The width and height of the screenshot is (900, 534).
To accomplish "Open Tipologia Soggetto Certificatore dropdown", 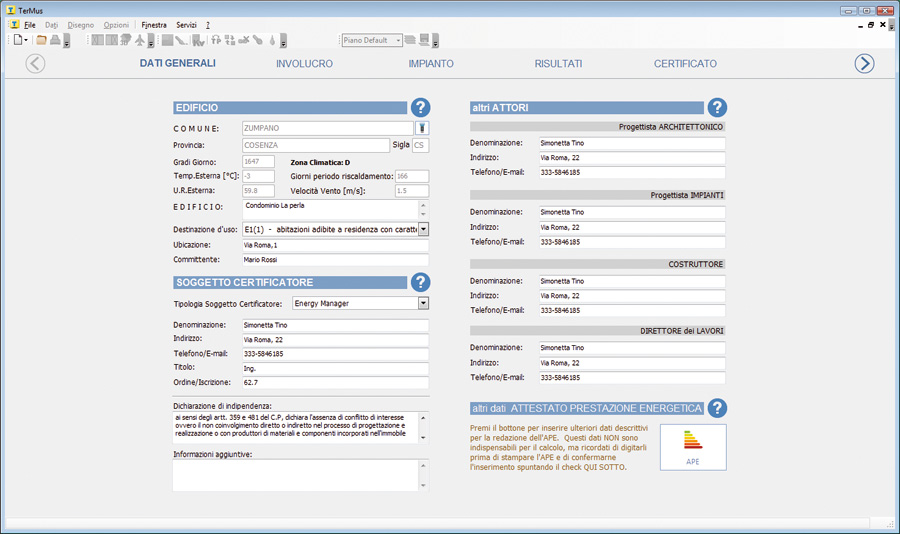I will [x=423, y=303].
